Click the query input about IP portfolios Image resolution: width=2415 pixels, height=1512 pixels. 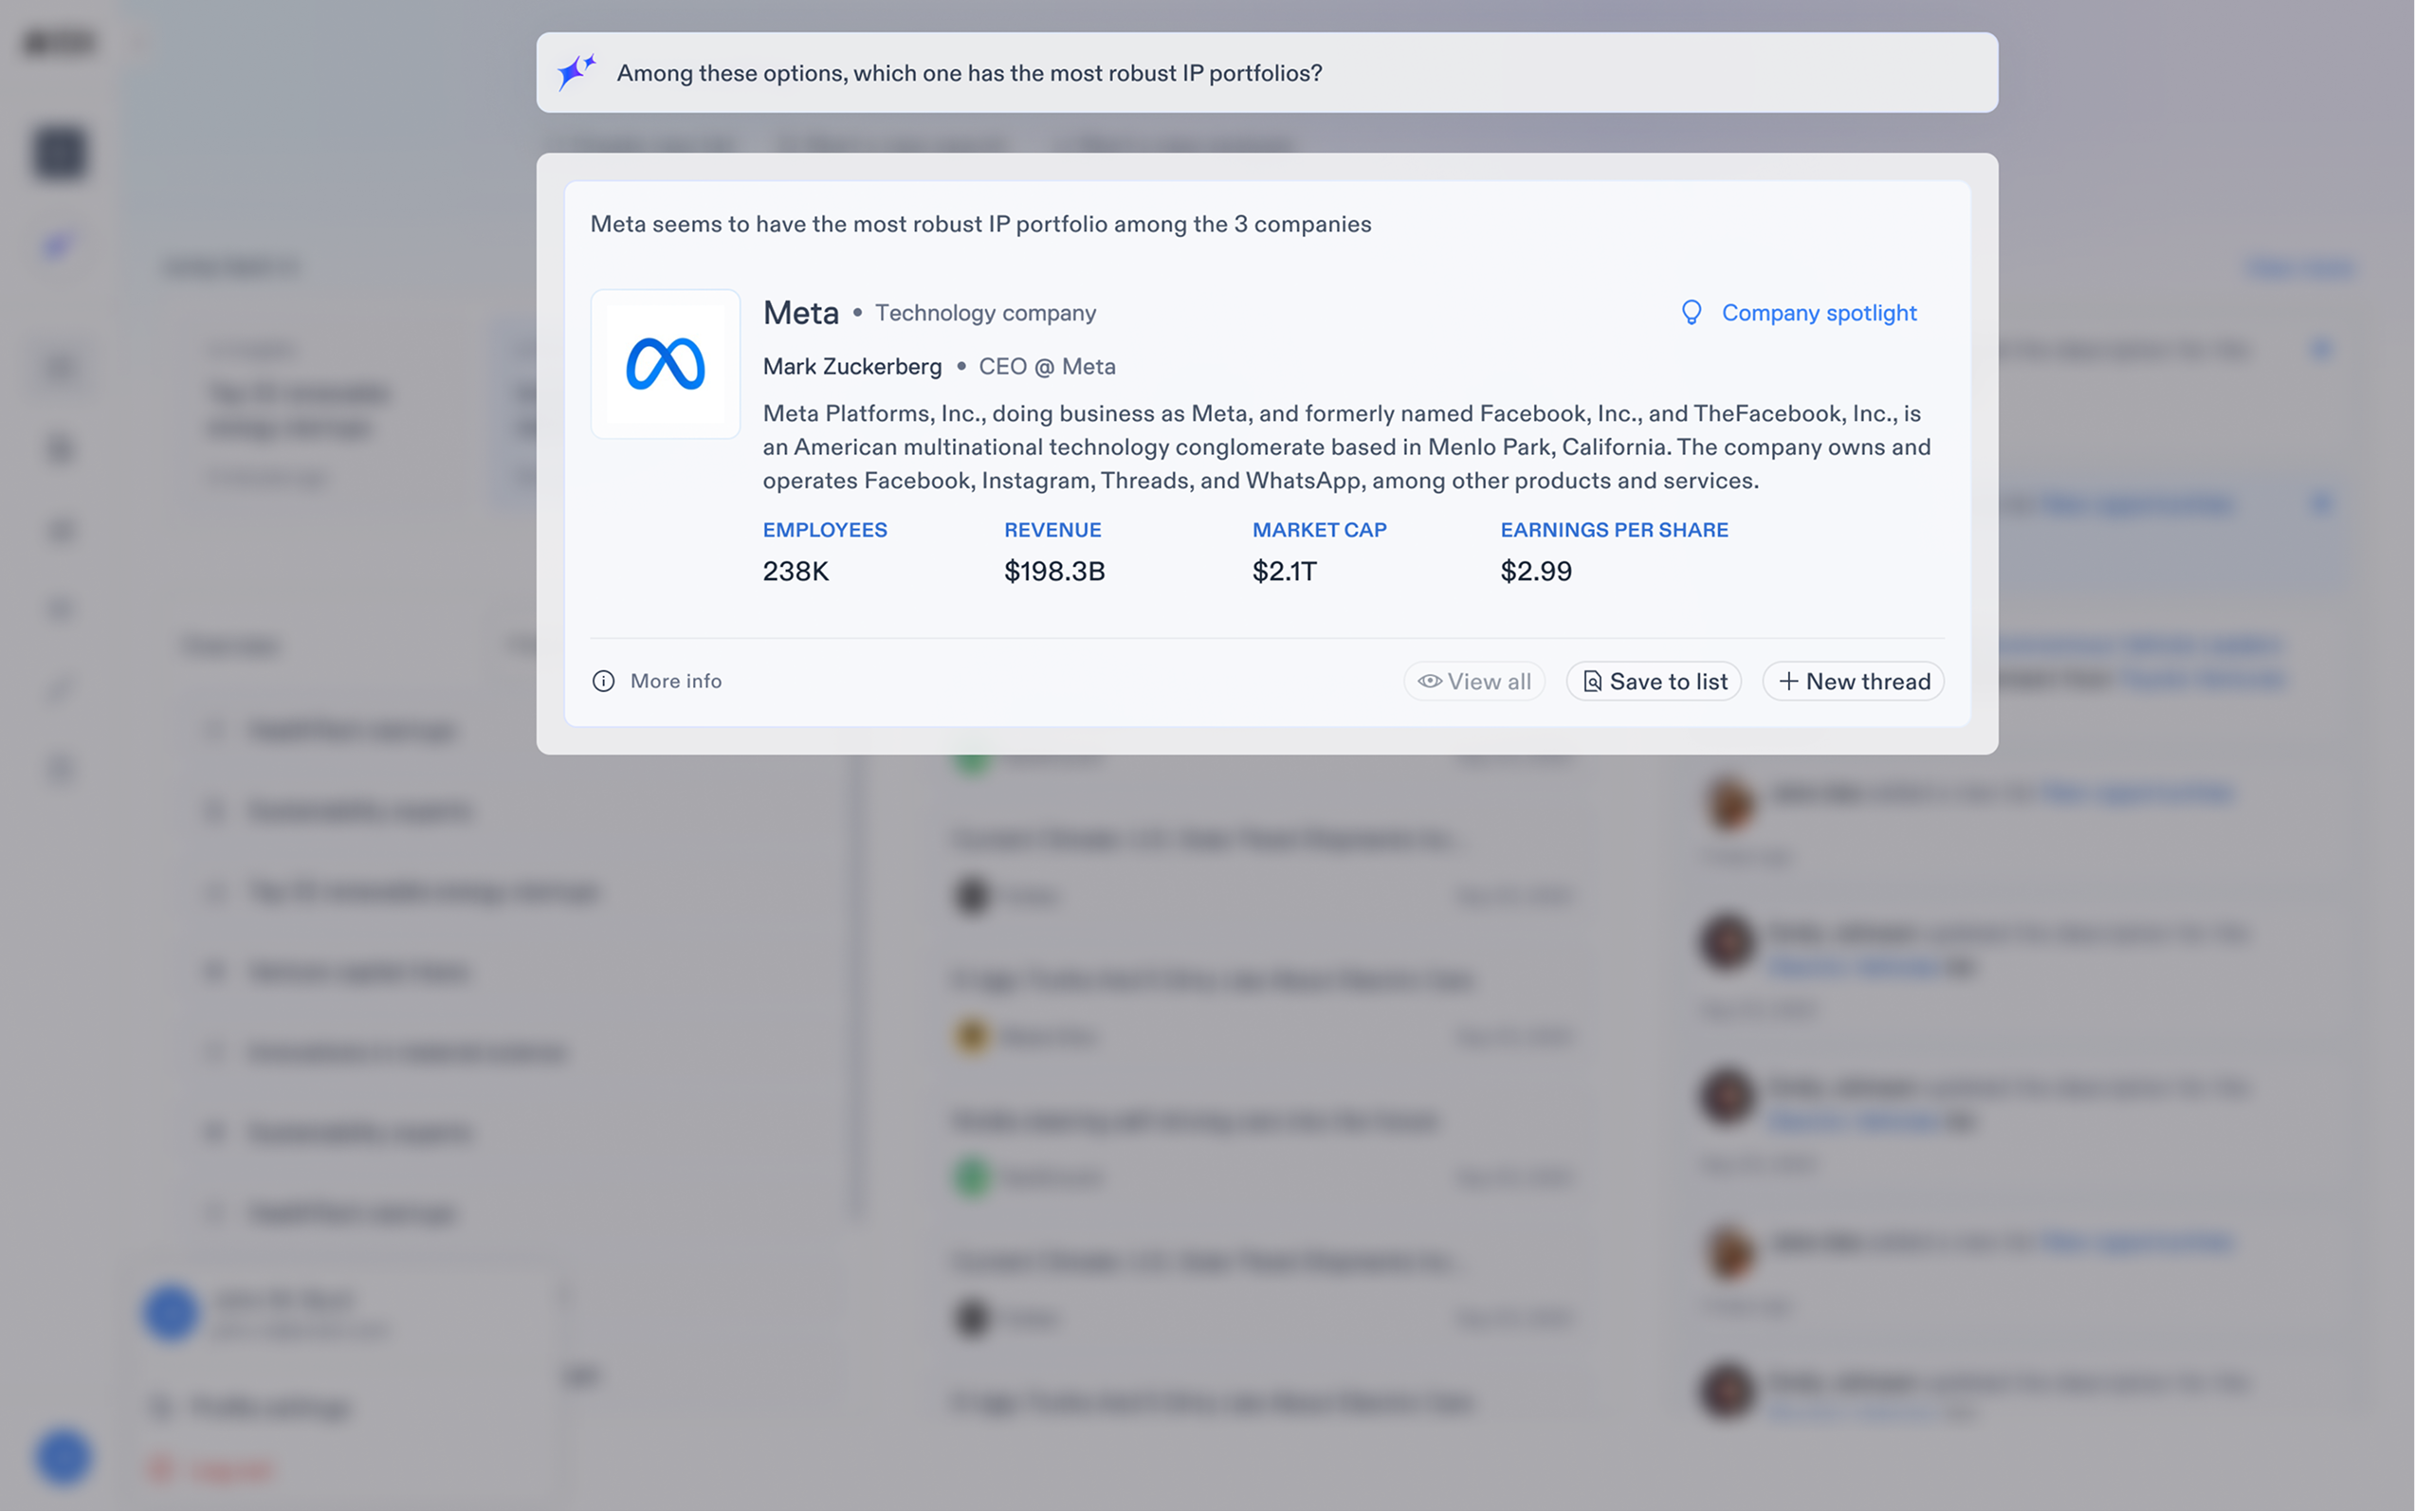coord(1266,72)
